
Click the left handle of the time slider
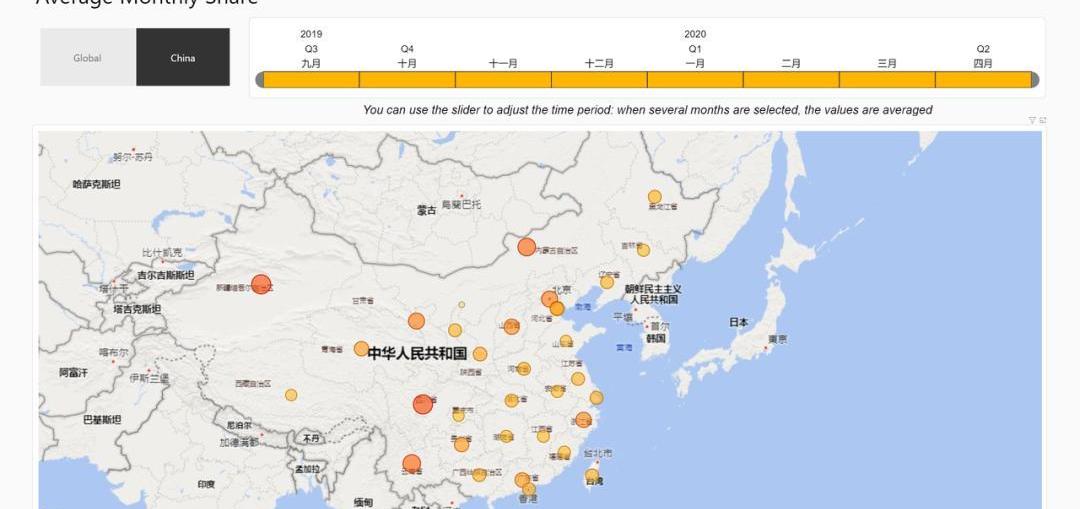[x=260, y=80]
